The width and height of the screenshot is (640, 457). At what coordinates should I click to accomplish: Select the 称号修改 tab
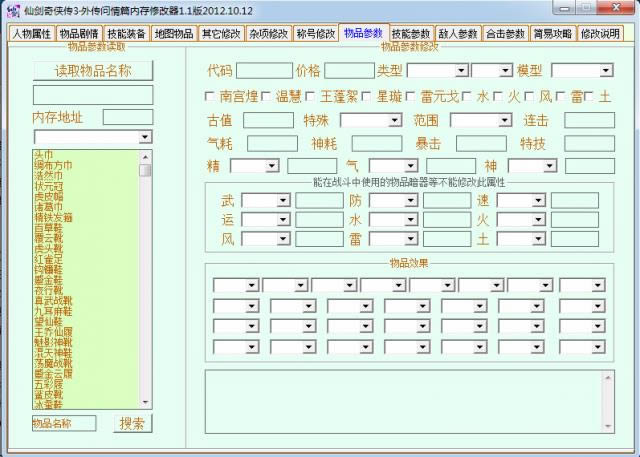316,33
